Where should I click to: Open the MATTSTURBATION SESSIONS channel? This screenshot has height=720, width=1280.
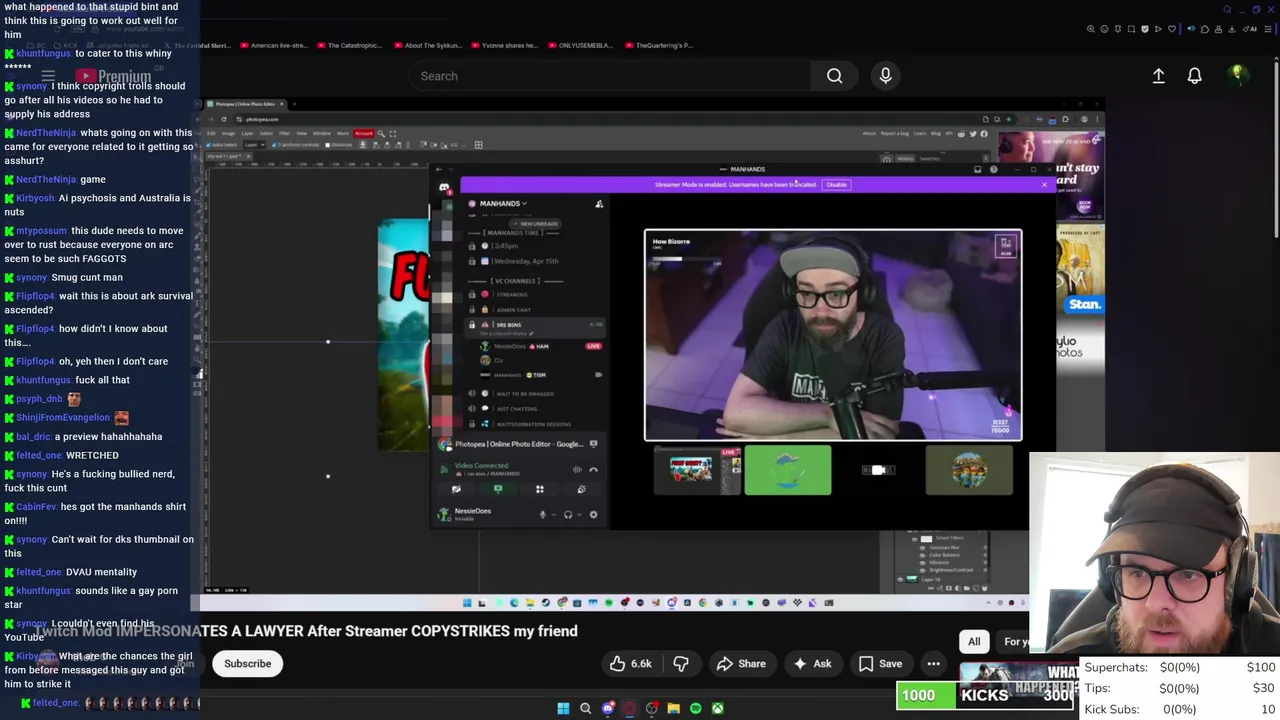(534, 424)
